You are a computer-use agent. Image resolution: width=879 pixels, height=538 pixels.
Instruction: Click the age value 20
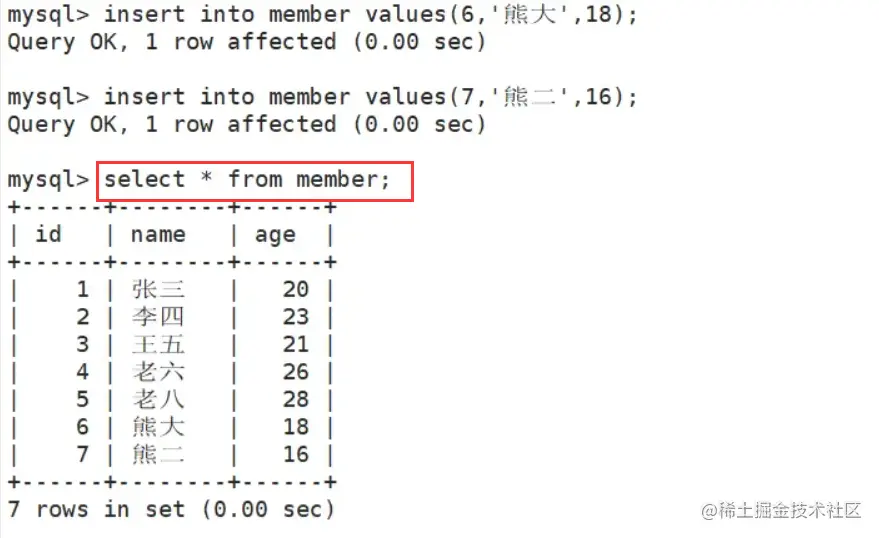coord(295,289)
